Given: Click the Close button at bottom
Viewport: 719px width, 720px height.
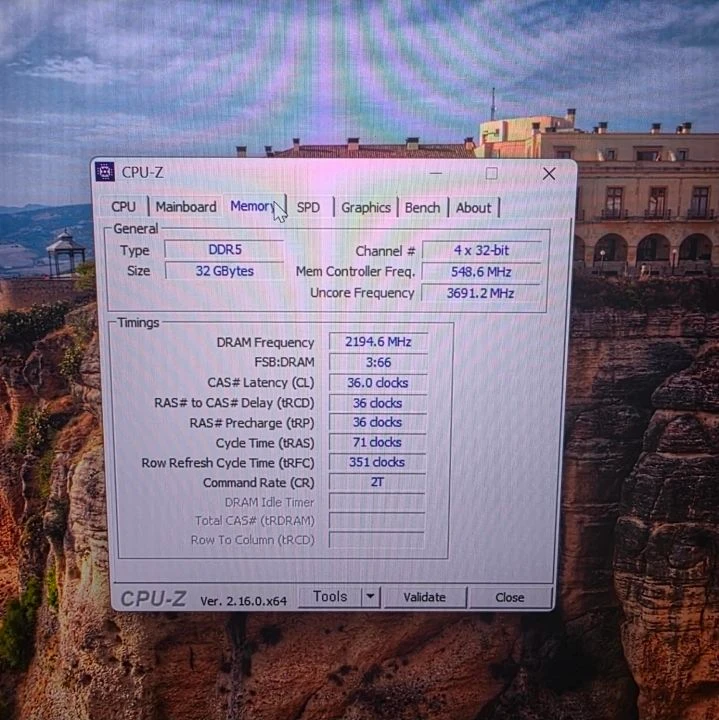Looking at the screenshot, I should tap(510, 597).
